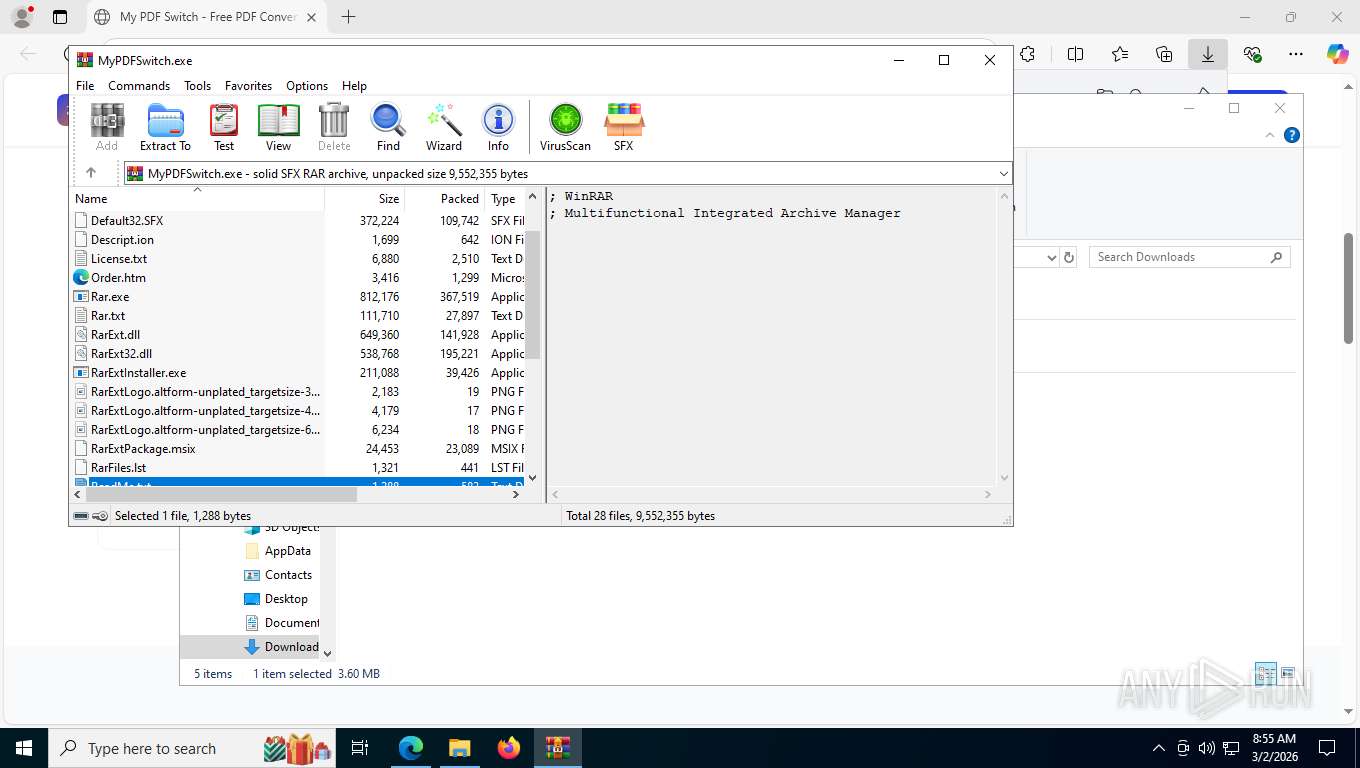Open Explorer Help question mark icon
Screen dimensions: 1360x768
(x=1291, y=135)
